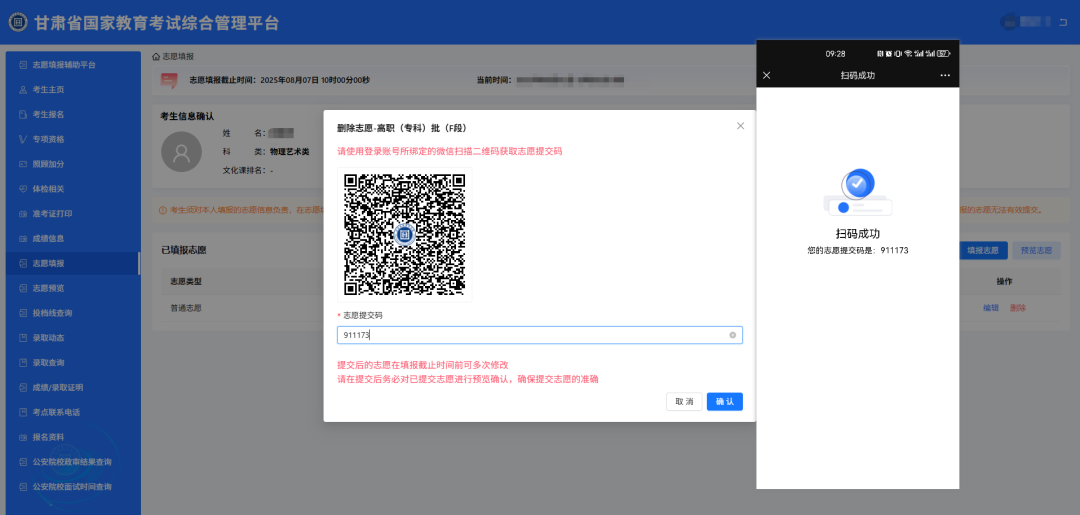This screenshot has height=515, width=1080.
Task: Click the 专项资格 sidebar icon
Action: [23, 139]
